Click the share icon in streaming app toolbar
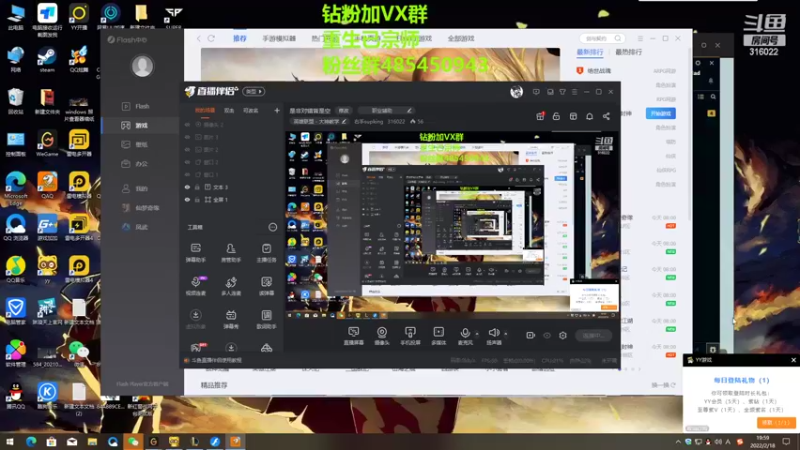 [x=606, y=116]
